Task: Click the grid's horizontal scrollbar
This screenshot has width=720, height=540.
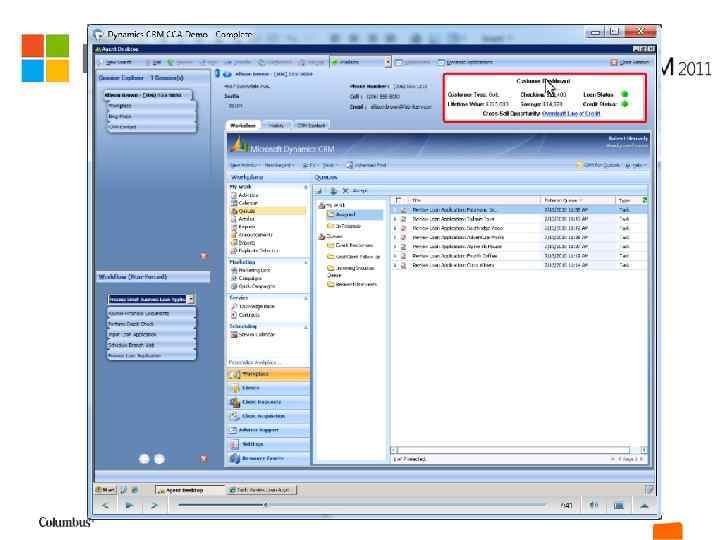Action: (x=519, y=450)
